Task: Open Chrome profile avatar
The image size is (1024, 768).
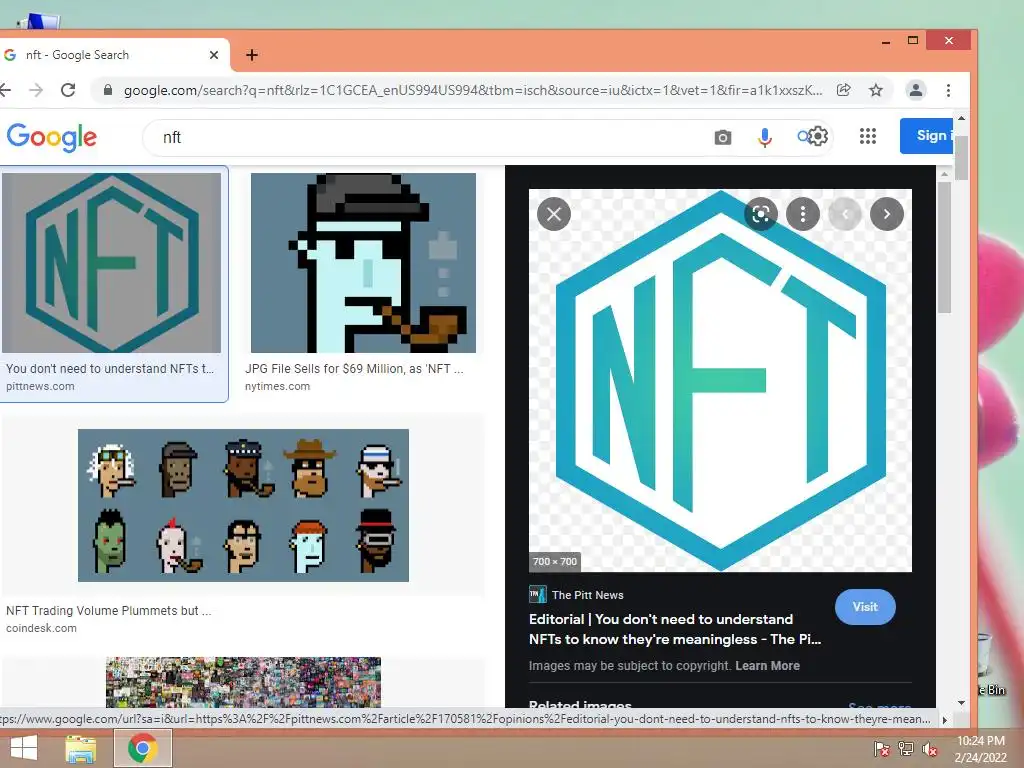Action: click(916, 89)
